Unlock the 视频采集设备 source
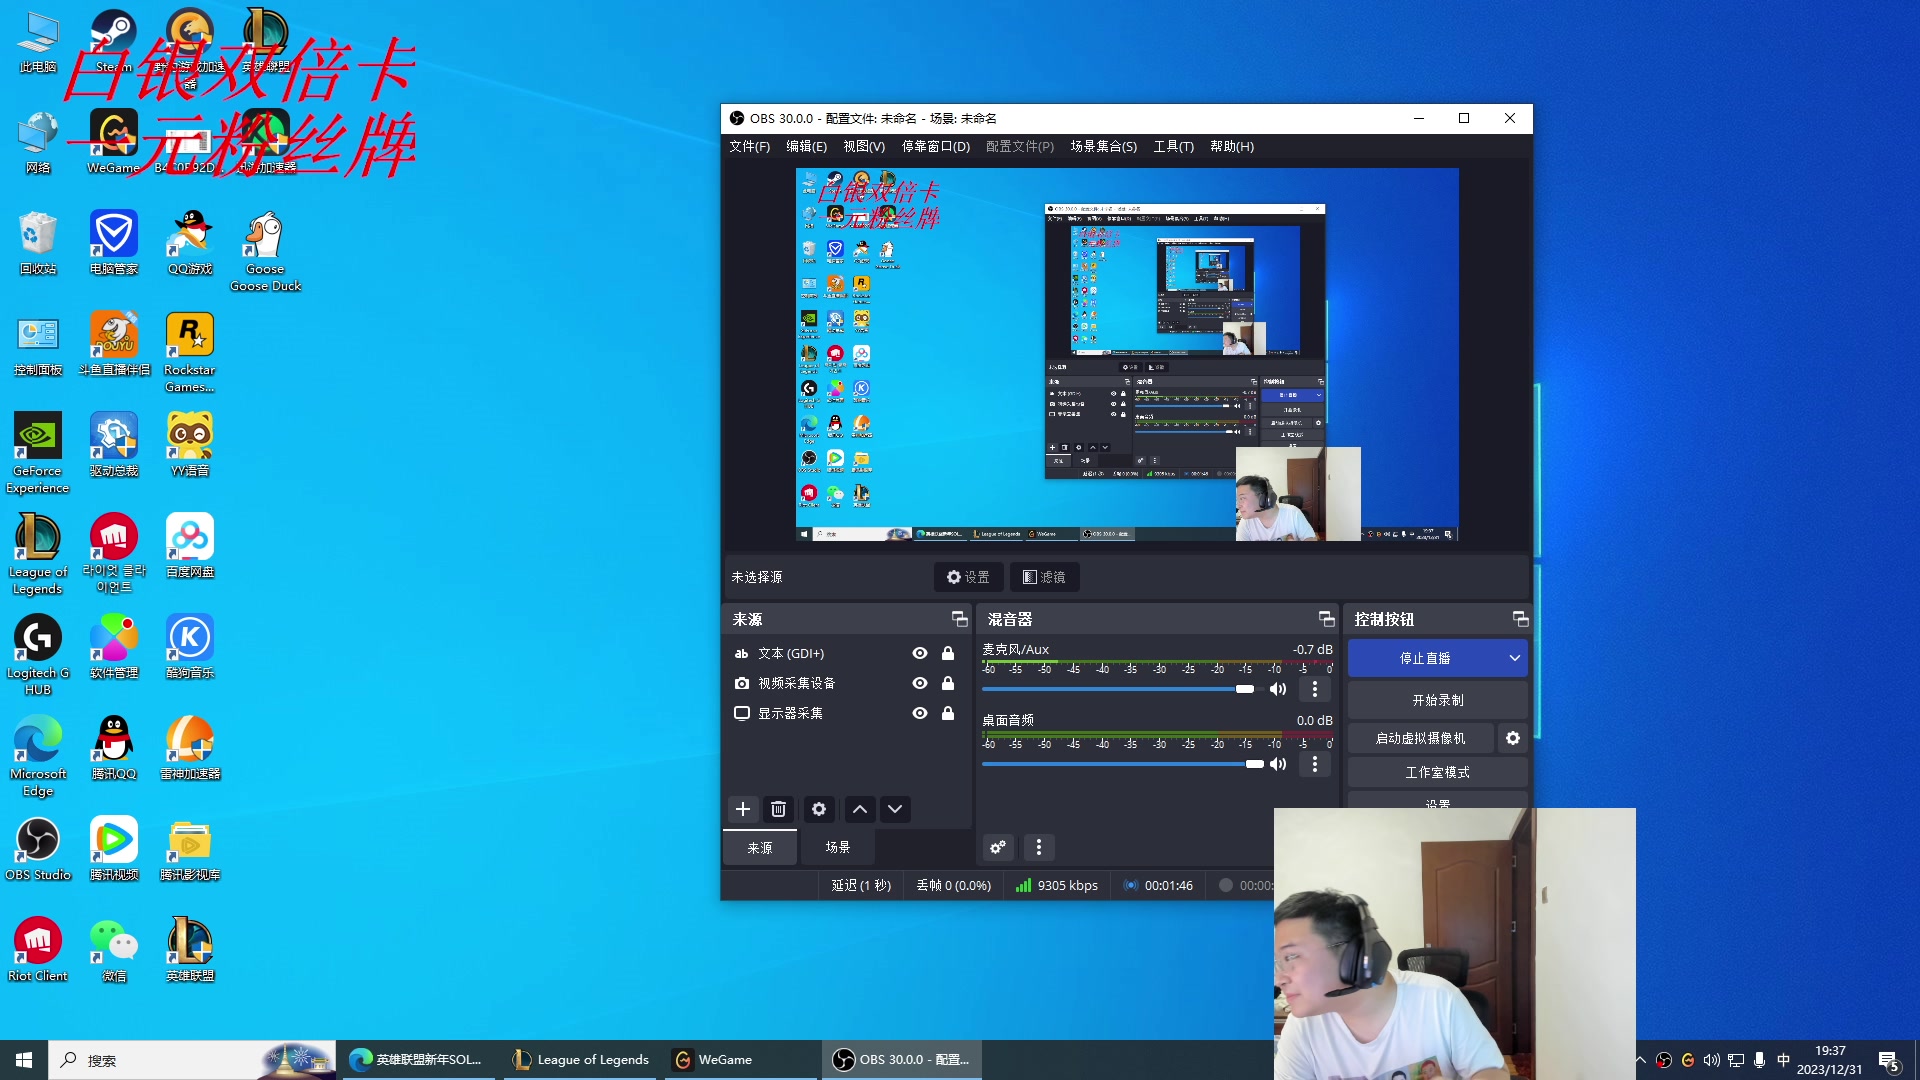 click(948, 683)
